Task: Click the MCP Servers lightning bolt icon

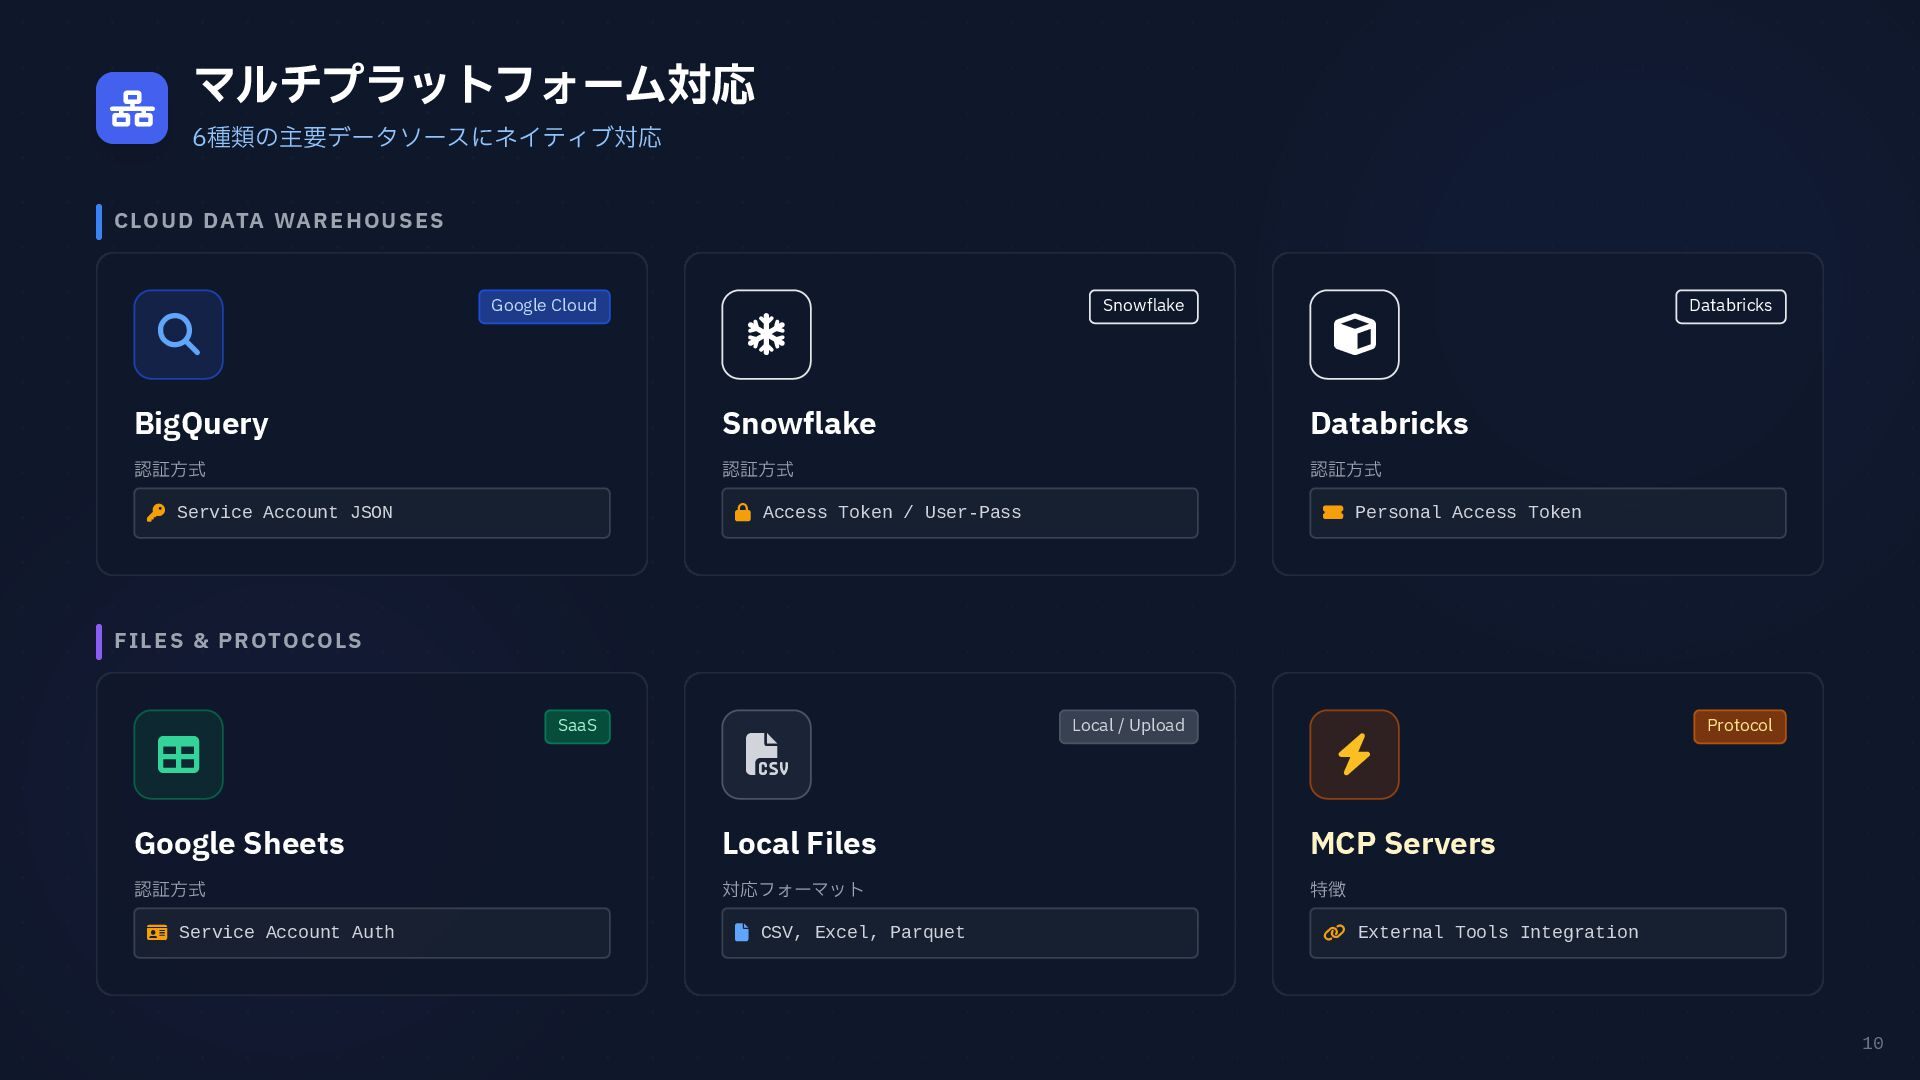Action: (x=1354, y=754)
